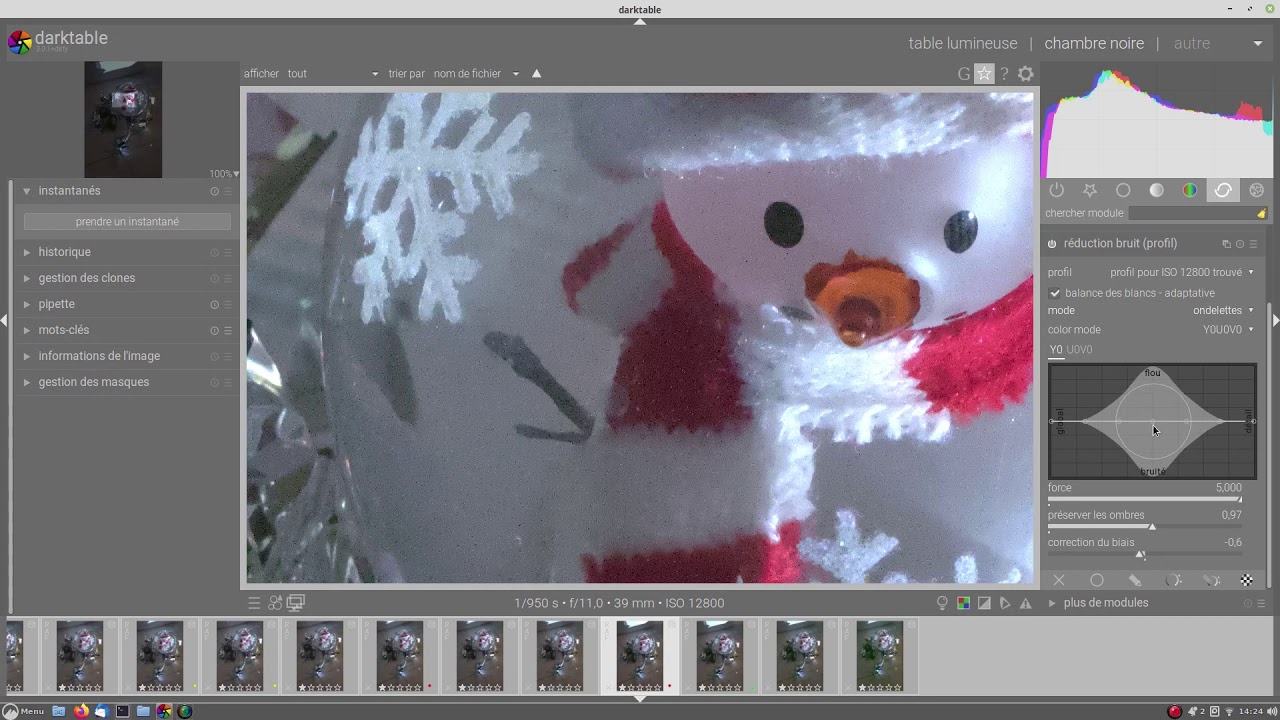Choose parametric mask icon
This screenshot has height=720, width=1280.
click(1174, 580)
